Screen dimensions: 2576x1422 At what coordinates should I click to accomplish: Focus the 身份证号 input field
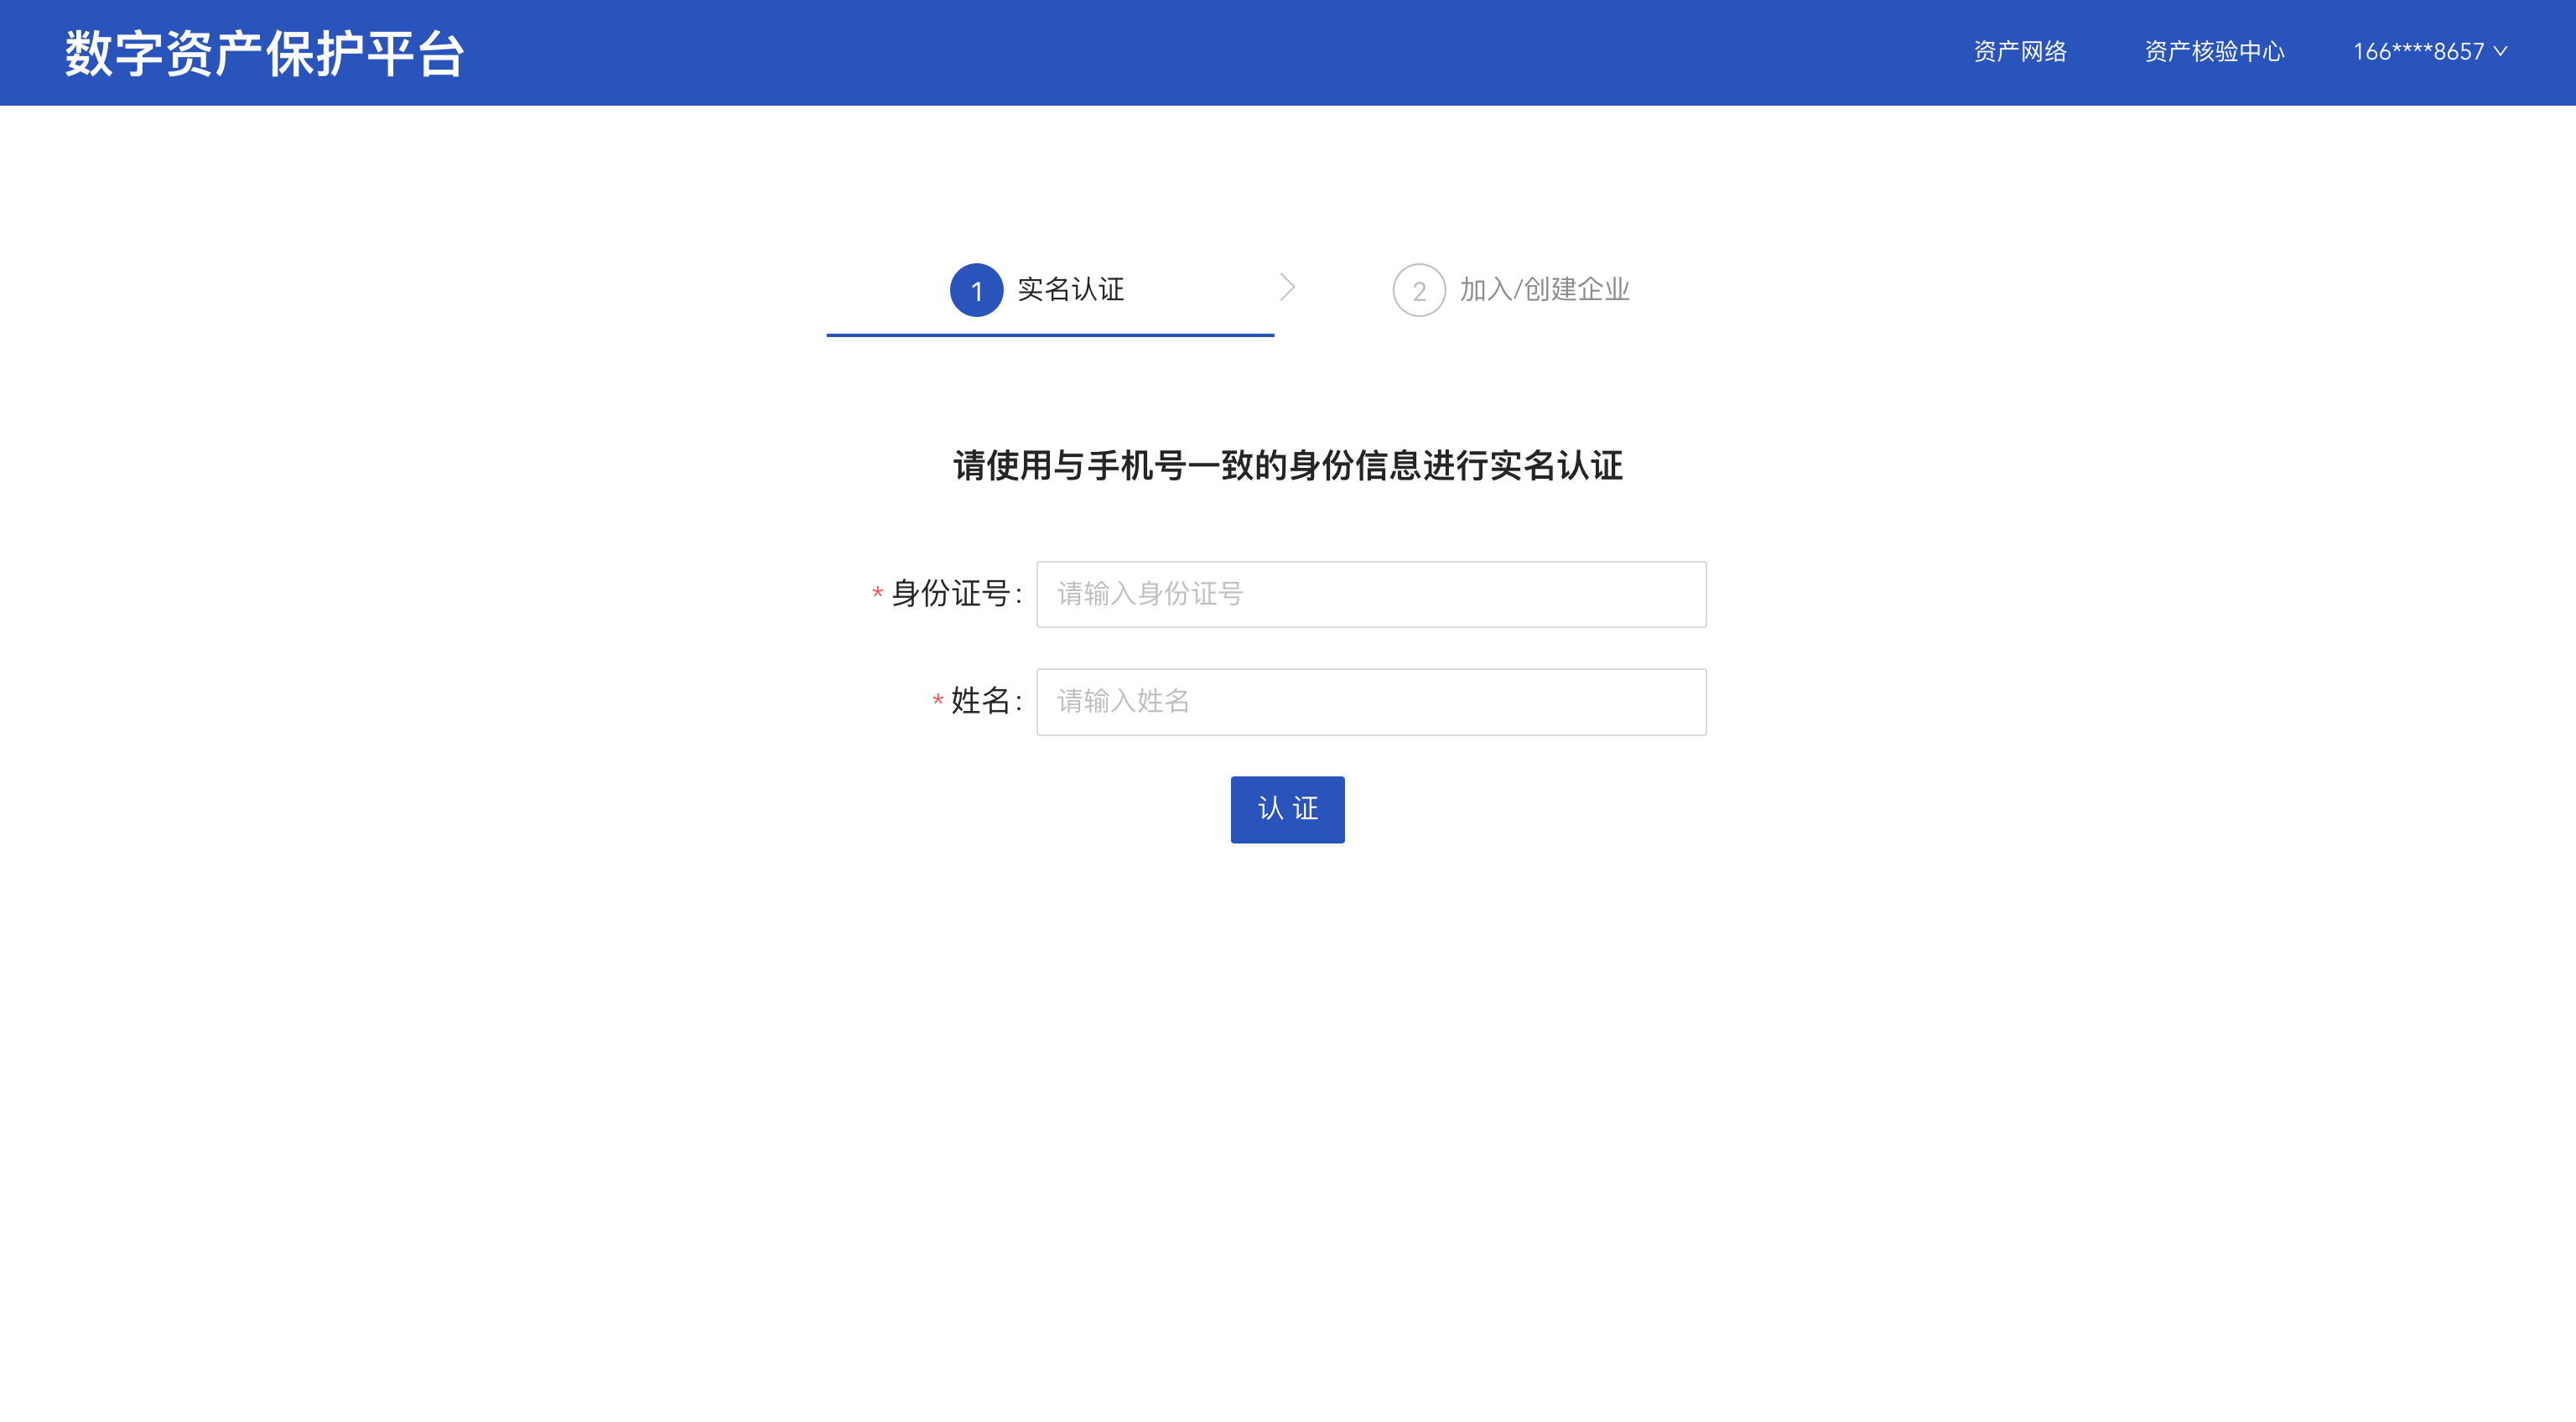pos(1371,594)
